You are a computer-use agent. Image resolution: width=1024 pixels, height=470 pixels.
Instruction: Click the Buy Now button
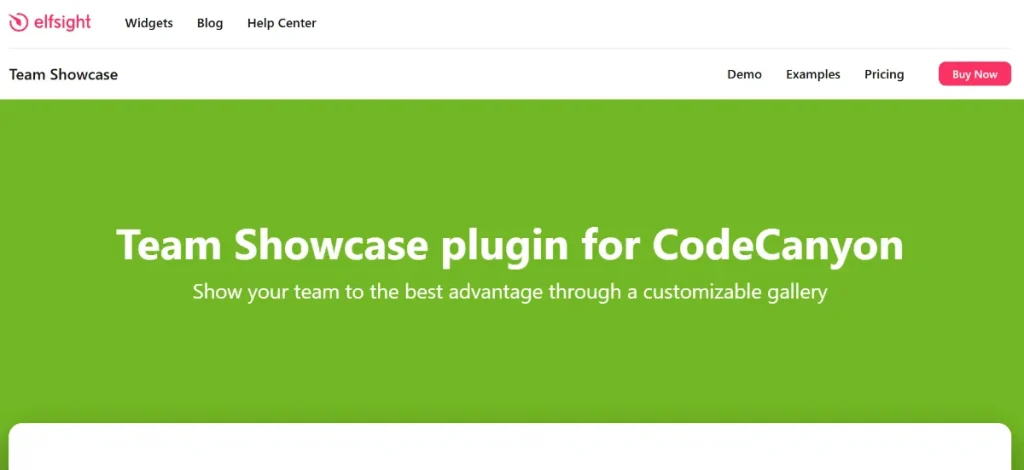pos(974,74)
